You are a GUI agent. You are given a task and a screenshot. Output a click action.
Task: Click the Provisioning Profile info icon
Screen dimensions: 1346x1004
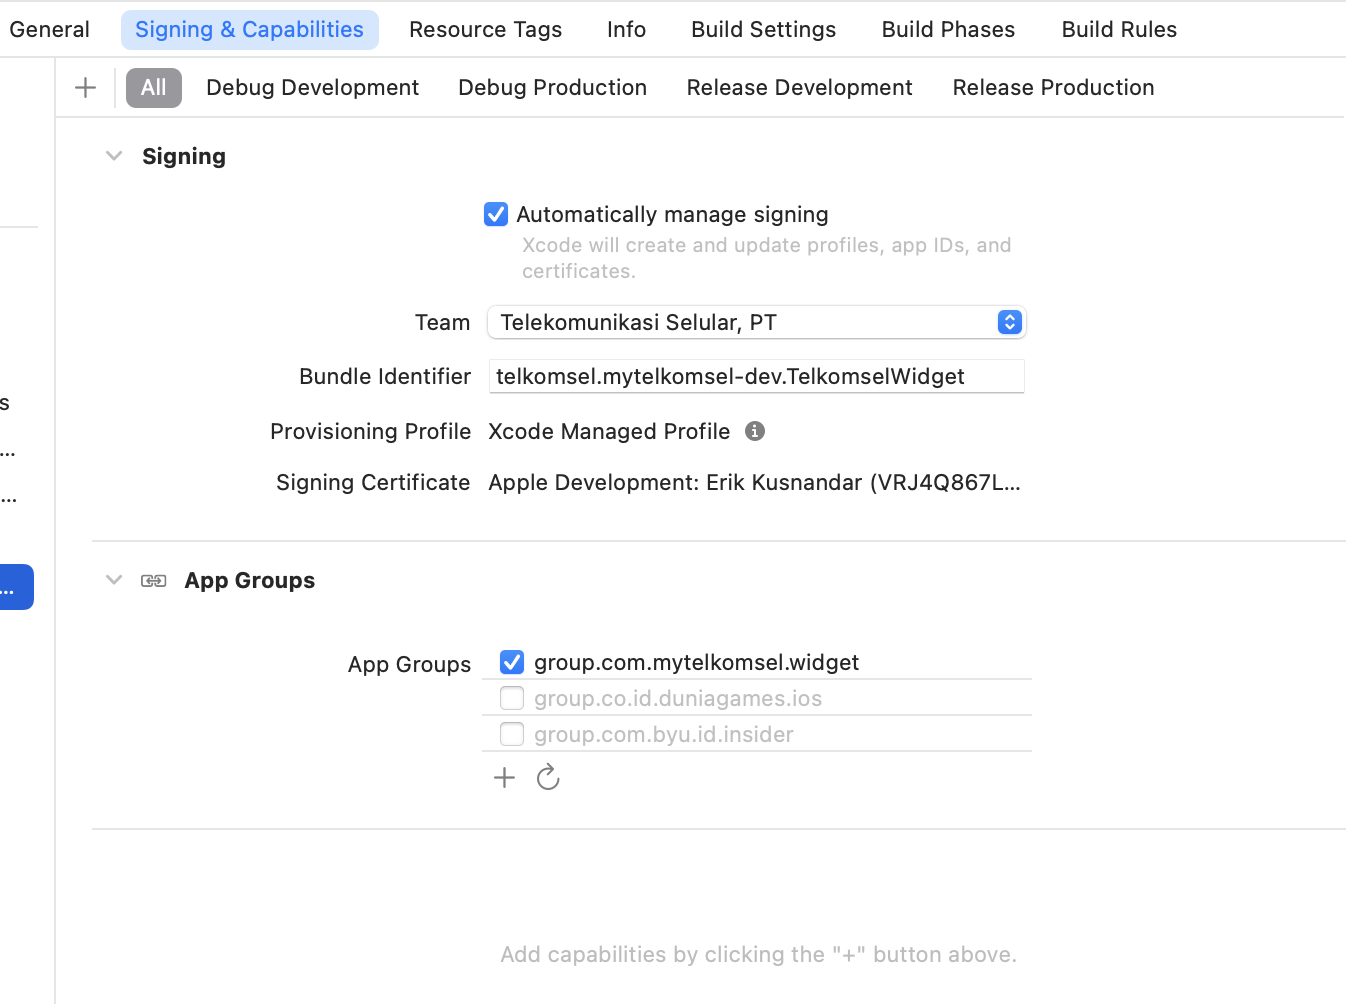pyautogui.click(x=755, y=431)
